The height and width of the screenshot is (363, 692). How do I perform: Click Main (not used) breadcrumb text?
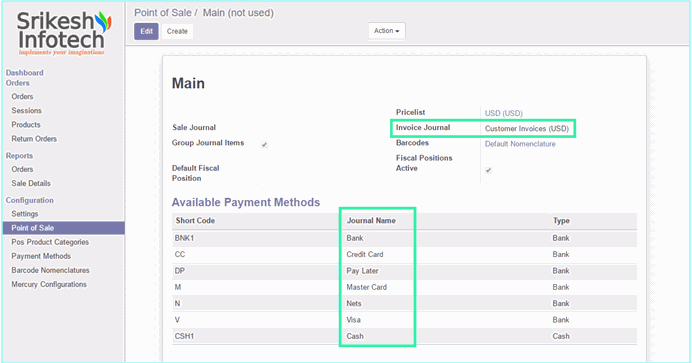tap(238, 13)
